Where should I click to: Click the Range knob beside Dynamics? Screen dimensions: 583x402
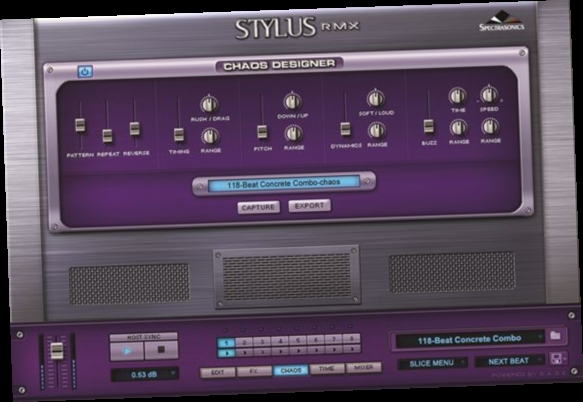click(x=377, y=131)
